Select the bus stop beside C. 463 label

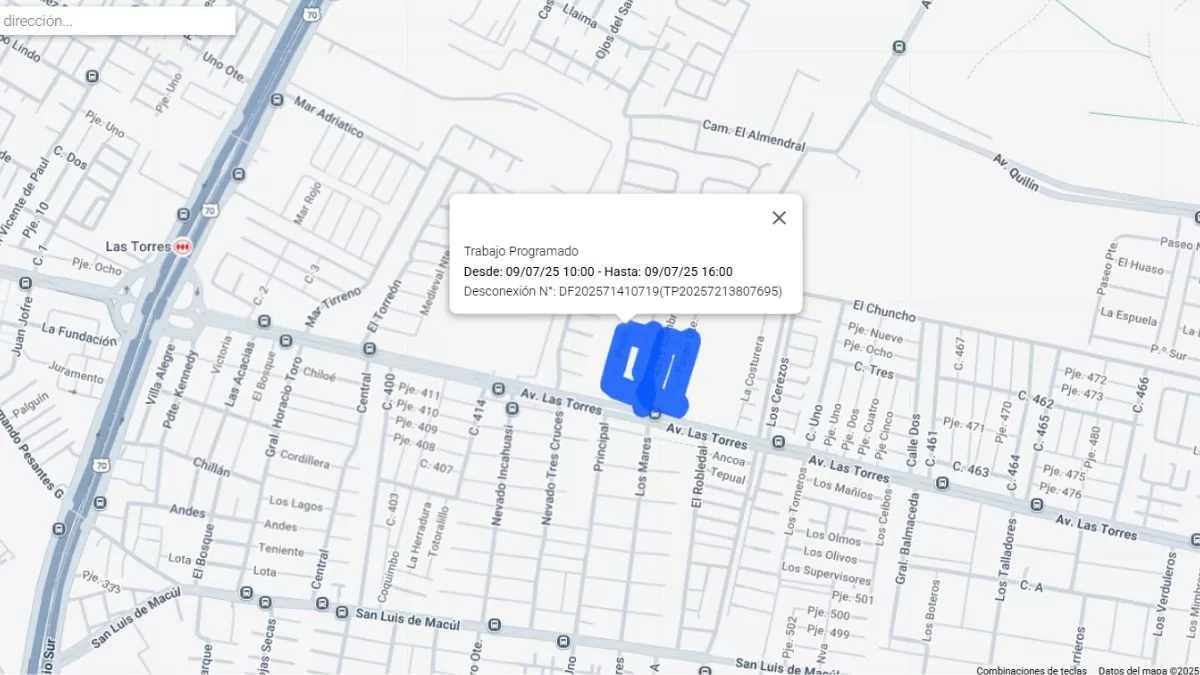tap(942, 483)
